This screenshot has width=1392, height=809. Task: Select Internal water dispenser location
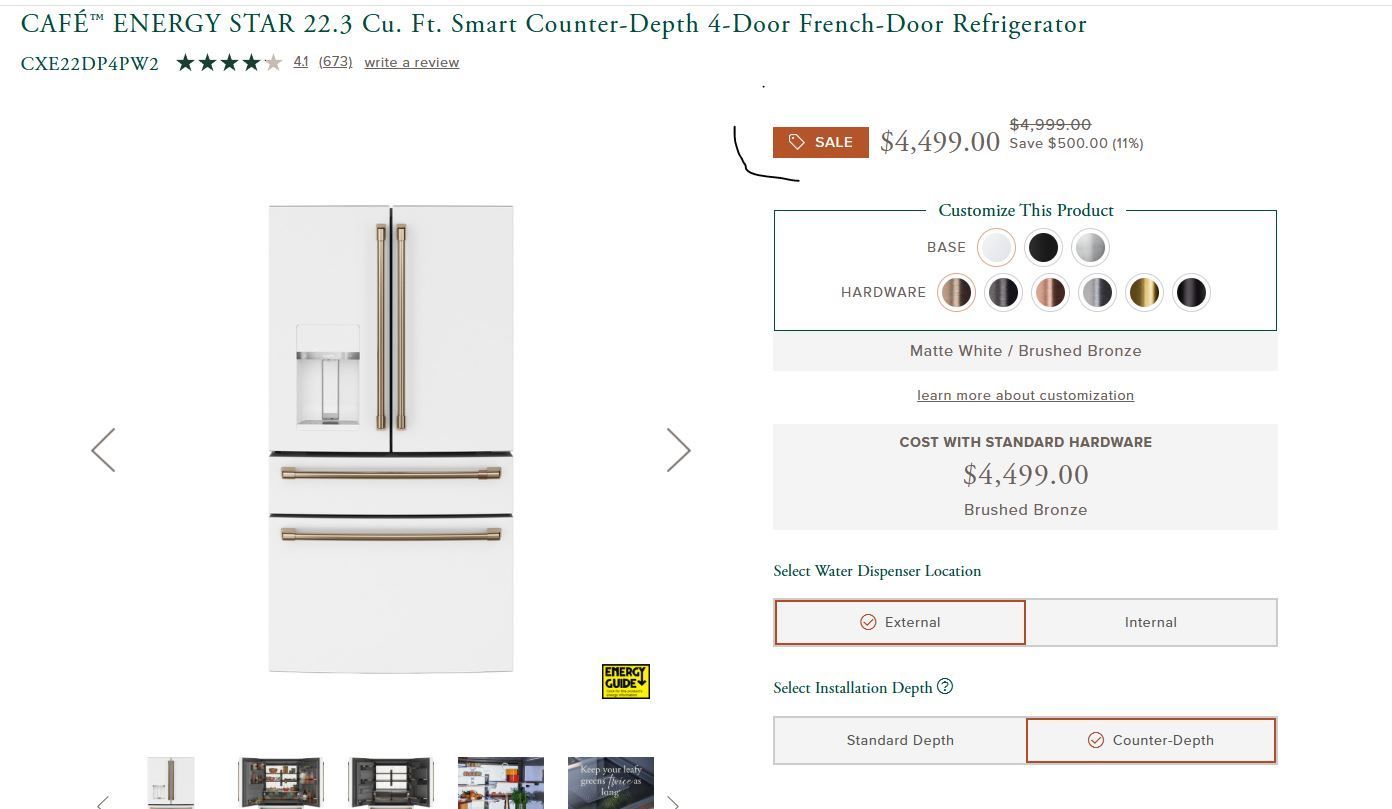pyautogui.click(x=1151, y=622)
